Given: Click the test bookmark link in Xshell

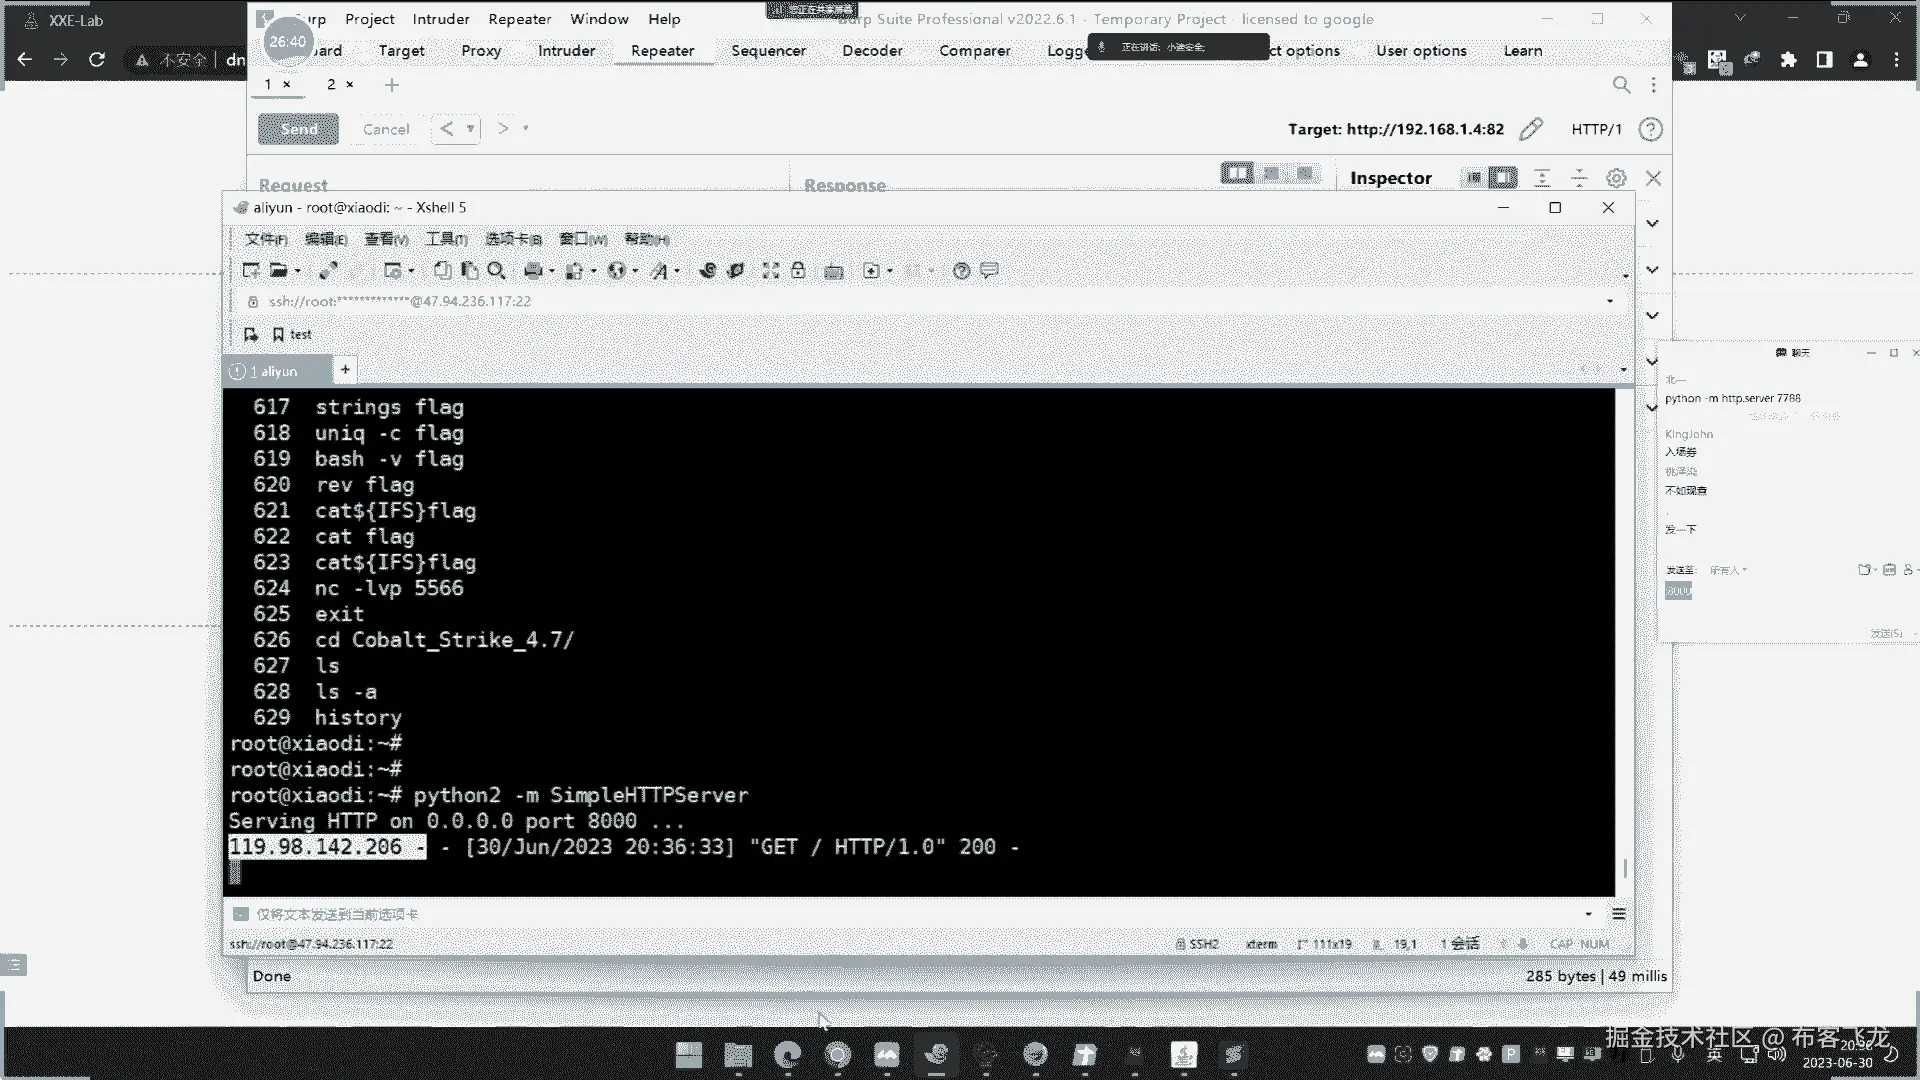Looking at the screenshot, I should 300,335.
